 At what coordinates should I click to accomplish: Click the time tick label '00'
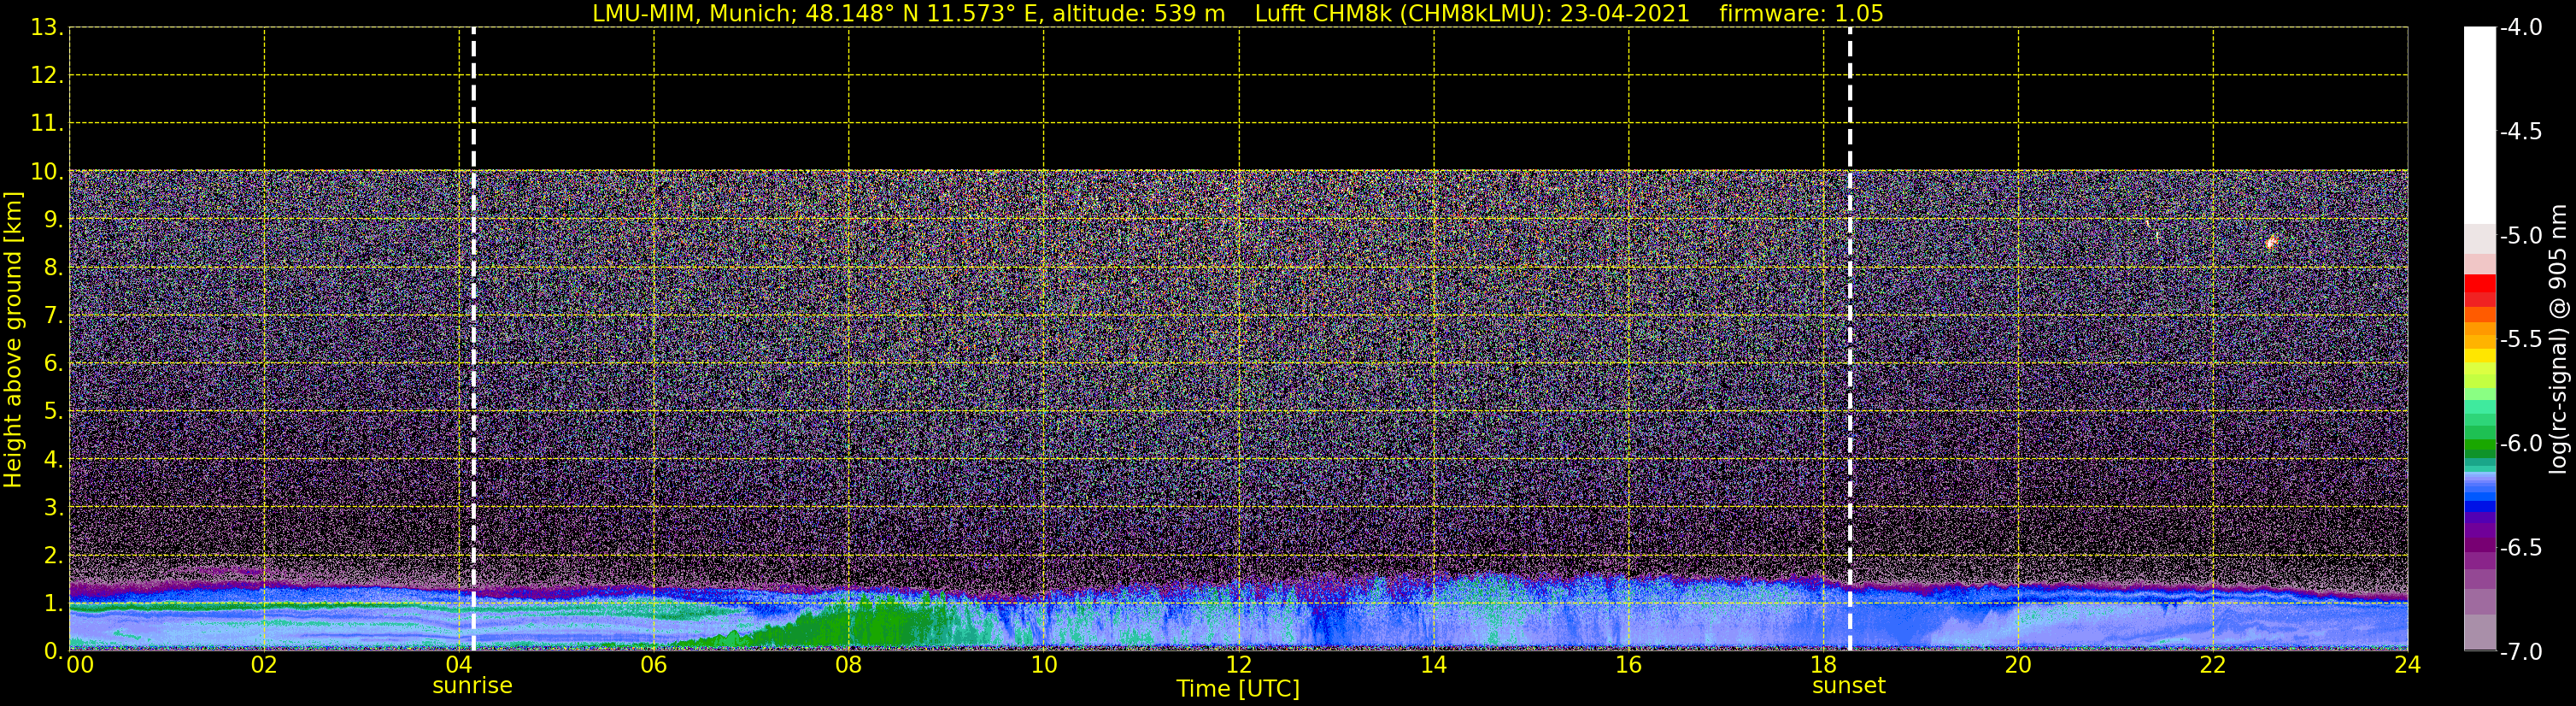[80, 665]
